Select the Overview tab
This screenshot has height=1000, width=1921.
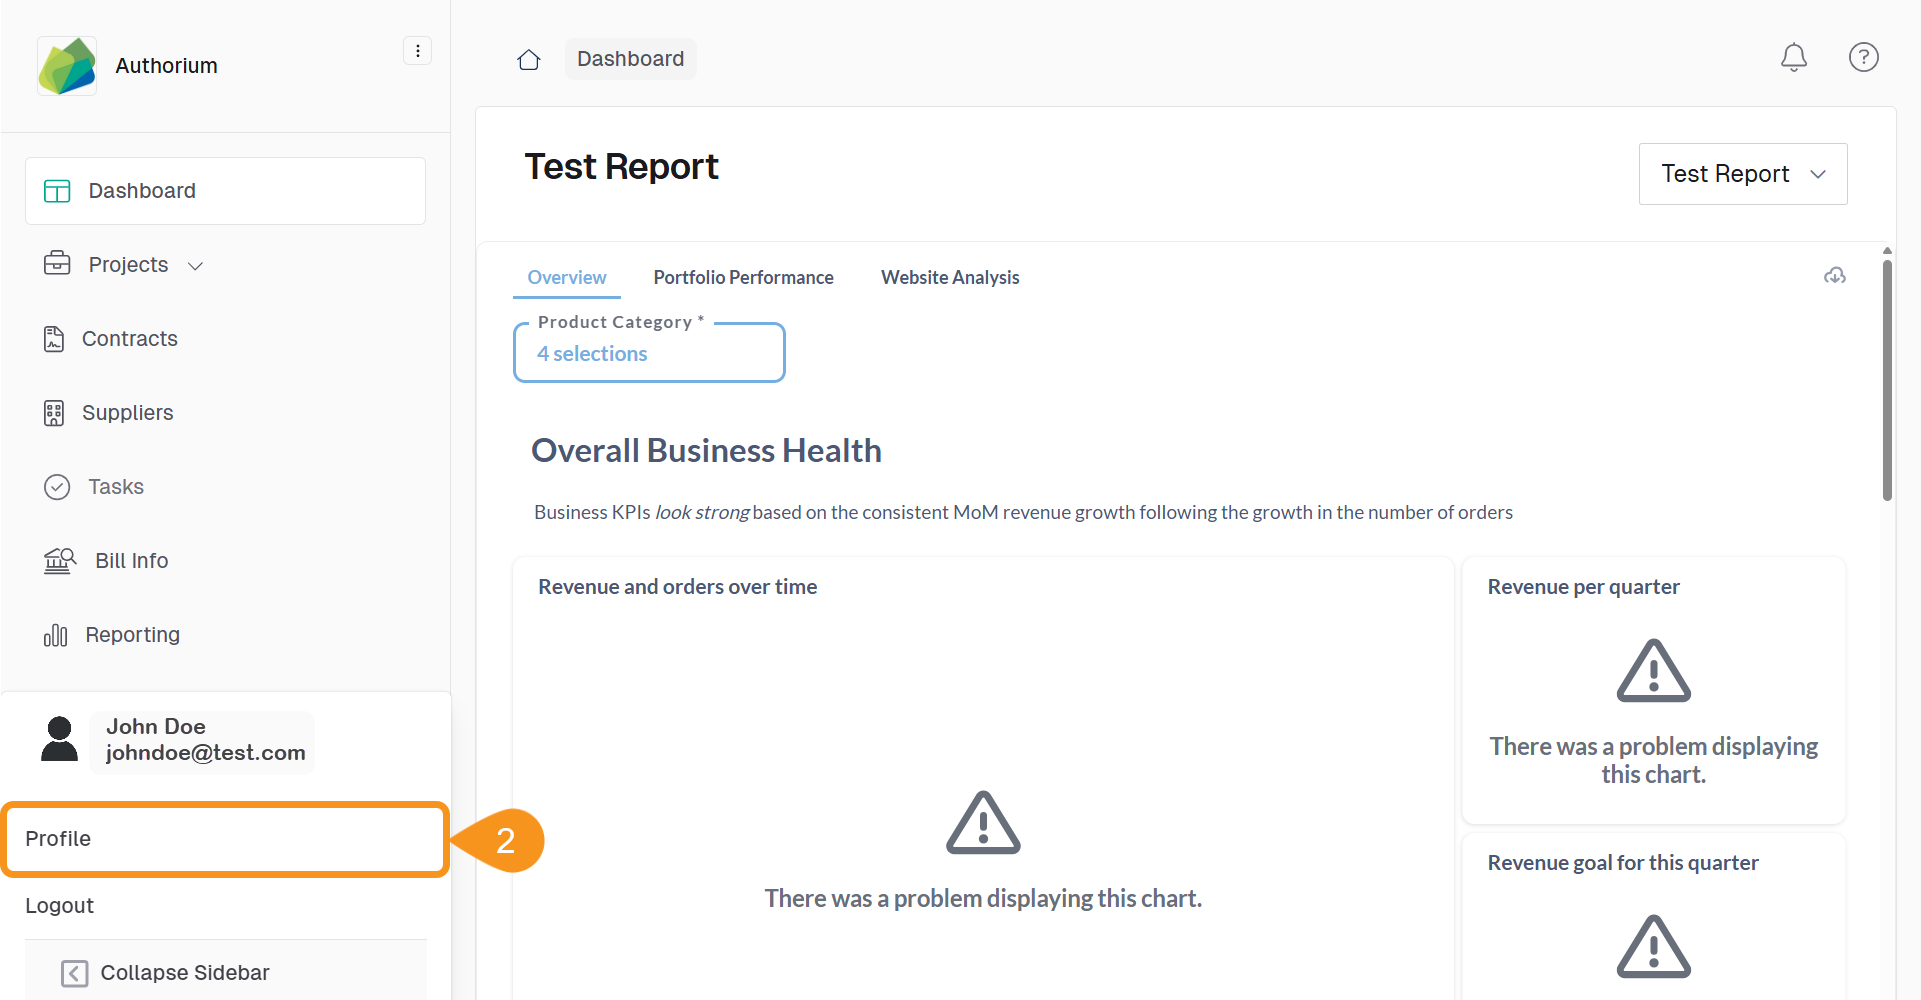coord(566,278)
